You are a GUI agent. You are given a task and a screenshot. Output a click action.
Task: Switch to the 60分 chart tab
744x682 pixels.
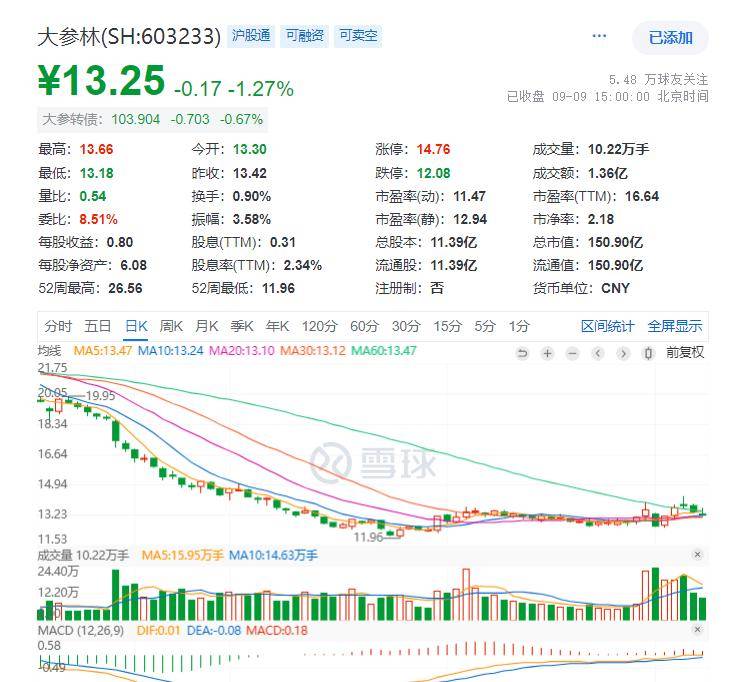tap(364, 327)
